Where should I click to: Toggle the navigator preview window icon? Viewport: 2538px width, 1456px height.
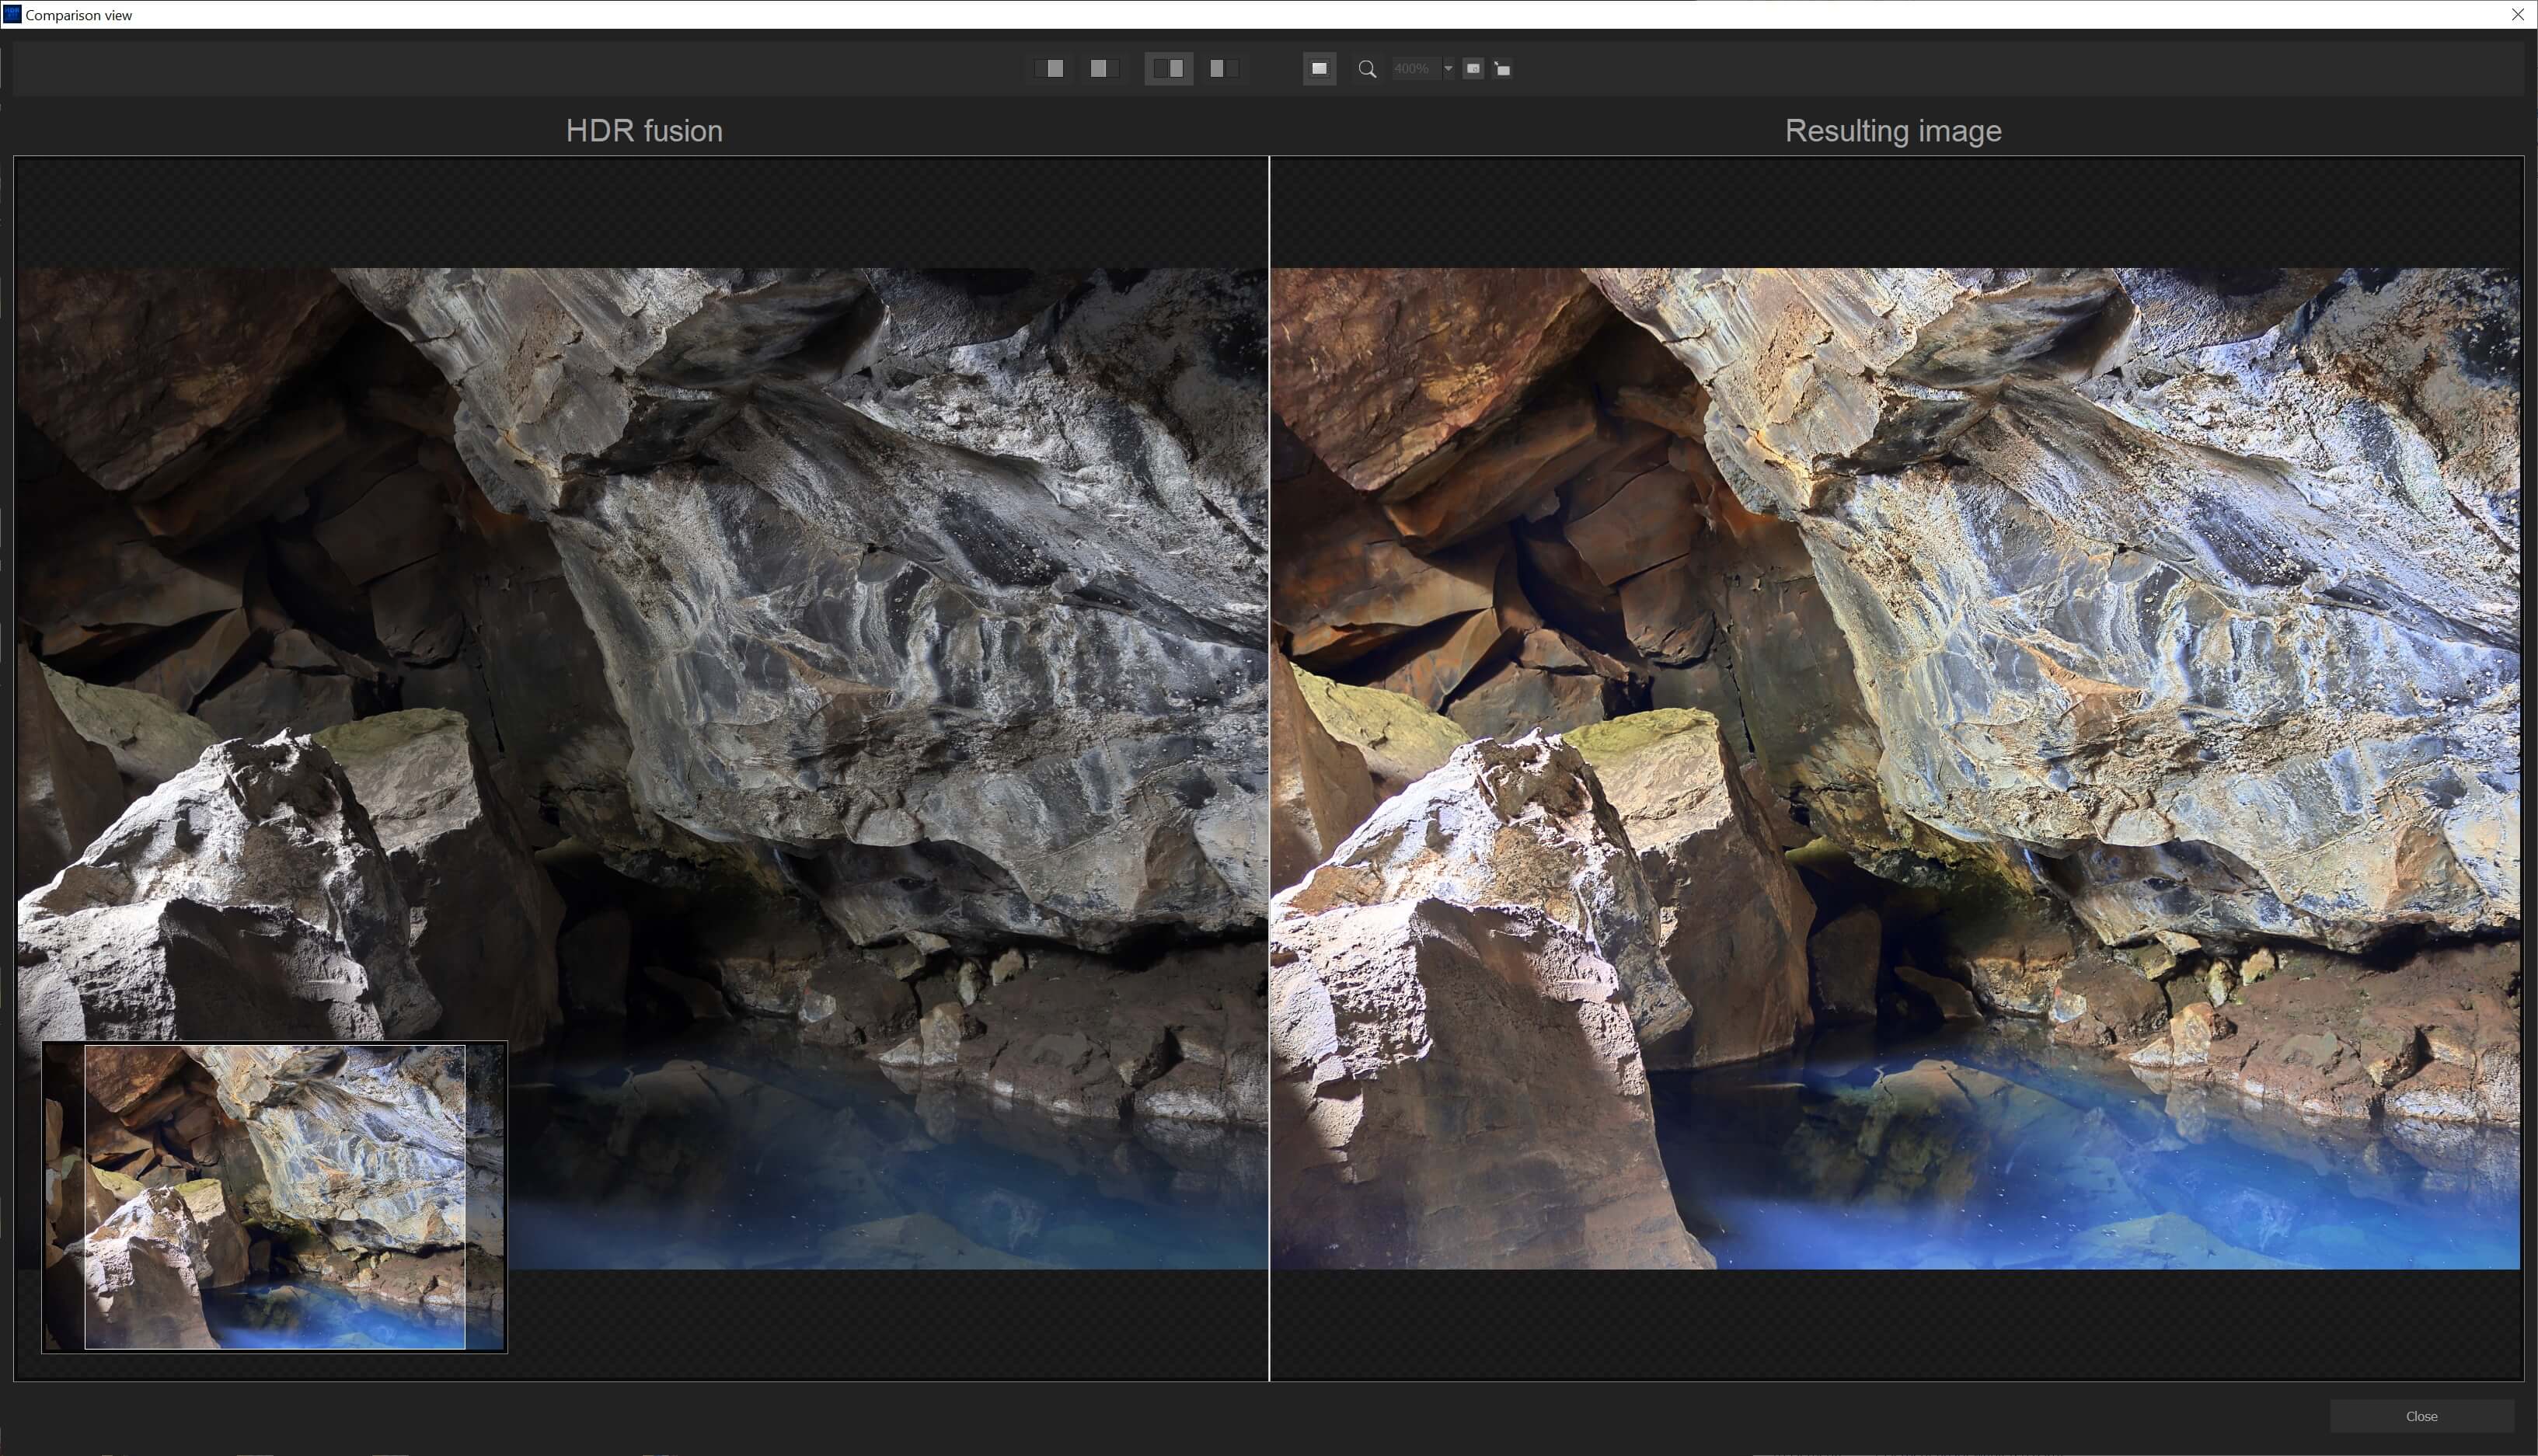(x=1473, y=68)
